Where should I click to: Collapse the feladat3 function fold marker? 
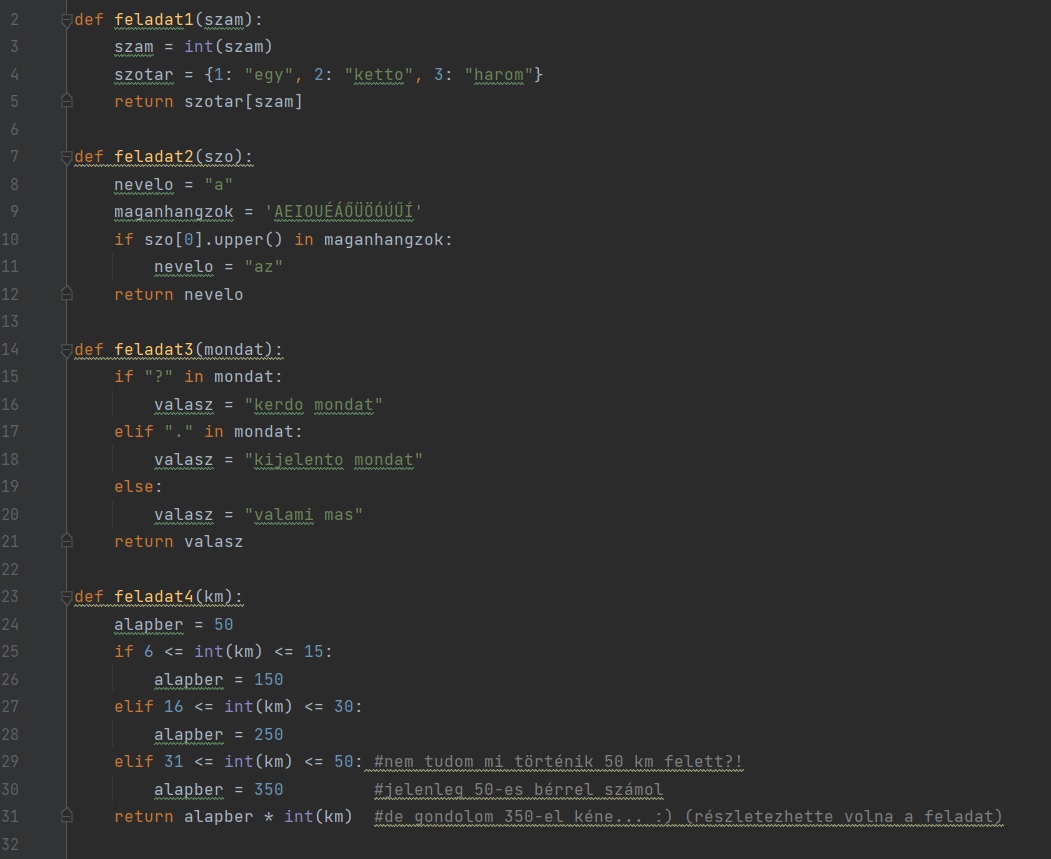(66, 350)
